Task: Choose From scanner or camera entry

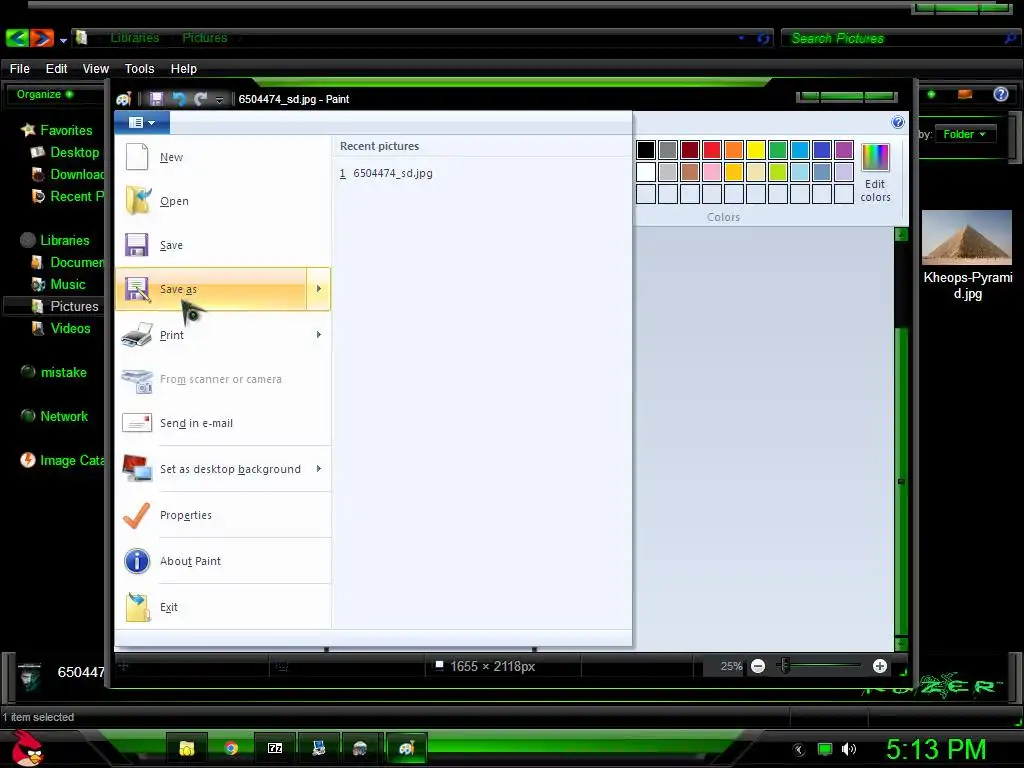Action: click(223, 379)
